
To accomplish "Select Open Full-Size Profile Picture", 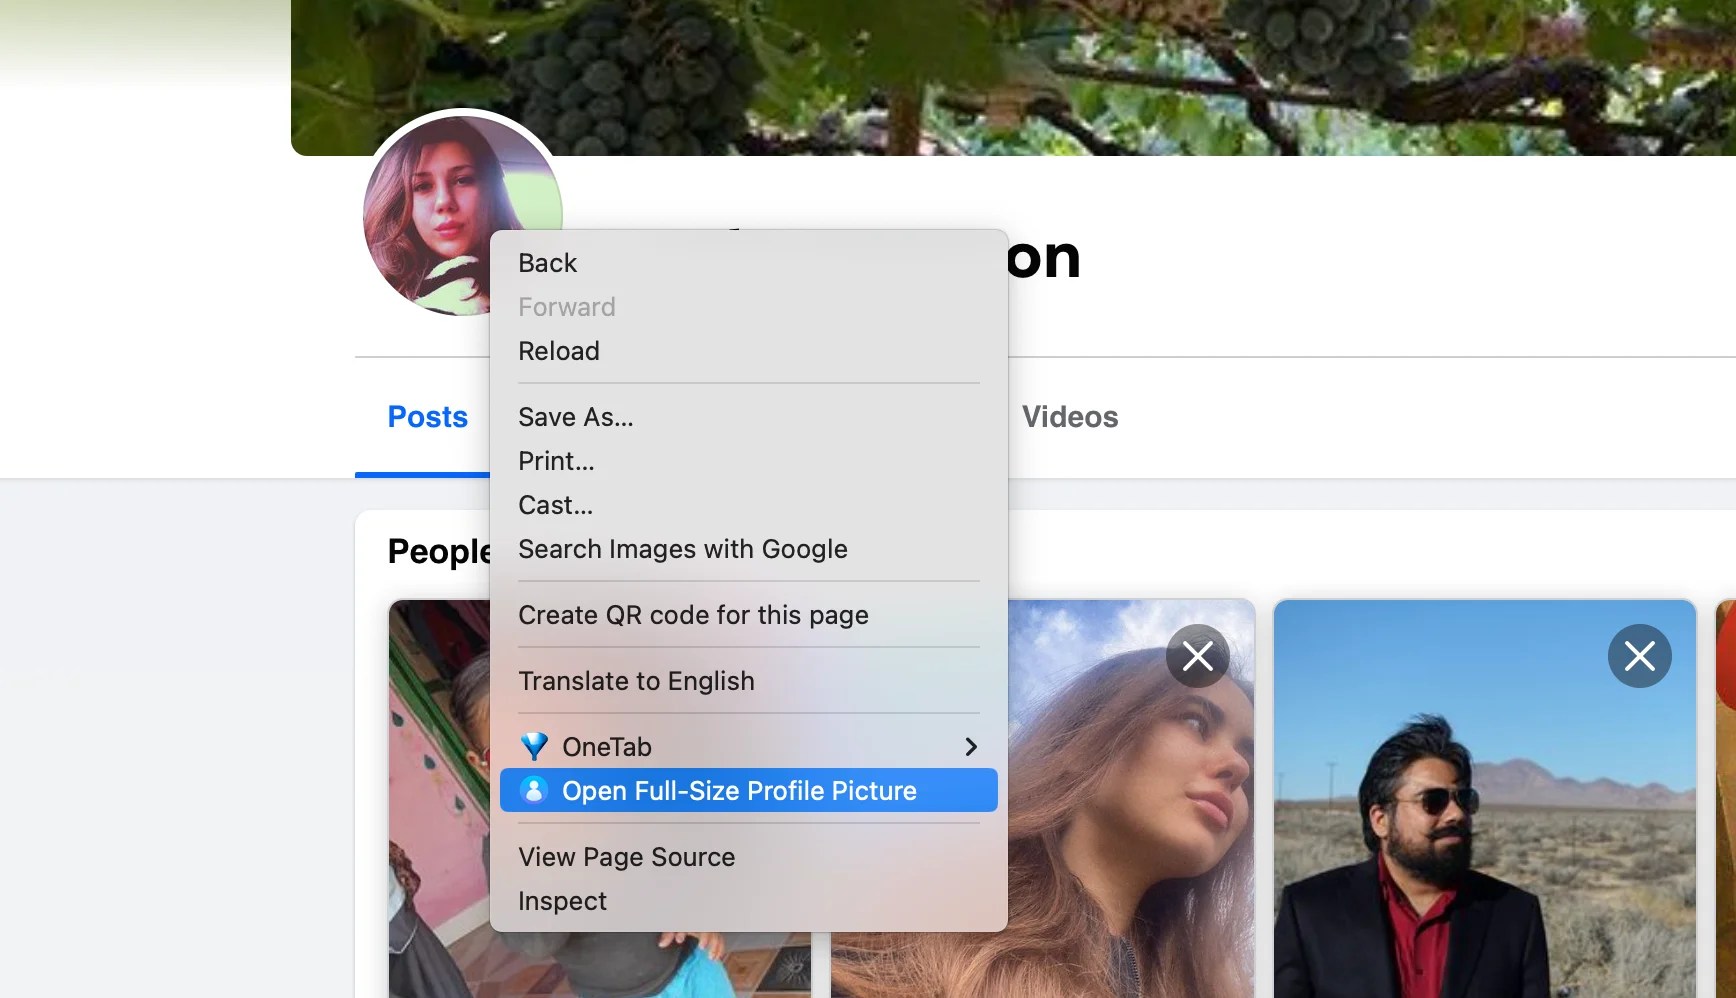I will (740, 790).
